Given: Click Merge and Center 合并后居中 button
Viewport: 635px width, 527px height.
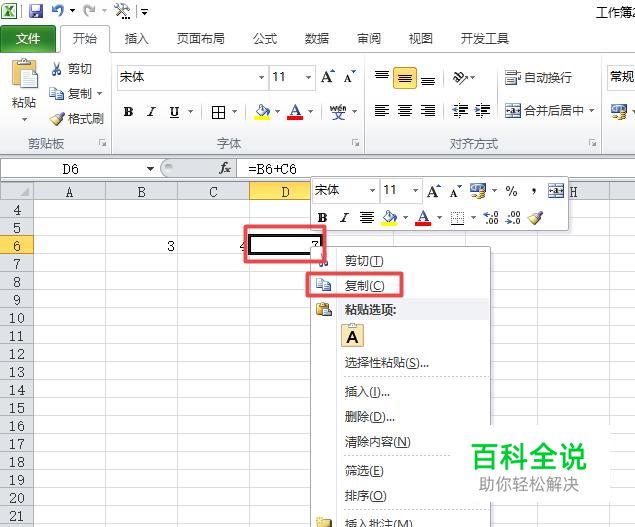Looking at the screenshot, I should click(544, 110).
